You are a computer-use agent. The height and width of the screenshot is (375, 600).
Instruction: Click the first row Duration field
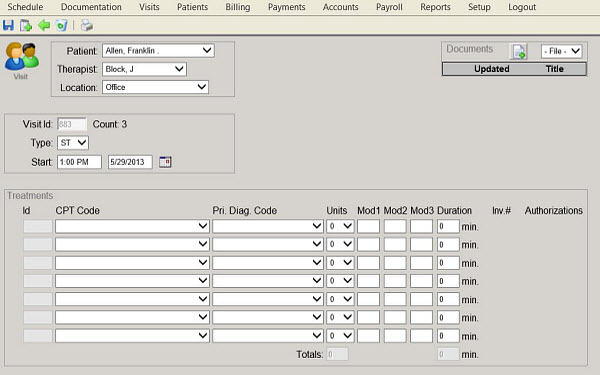click(448, 226)
